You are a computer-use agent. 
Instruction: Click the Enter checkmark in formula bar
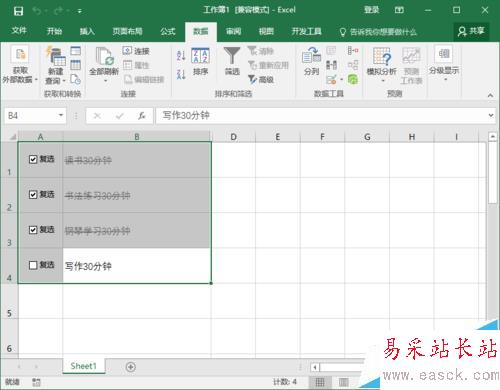[x=119, y=116]
